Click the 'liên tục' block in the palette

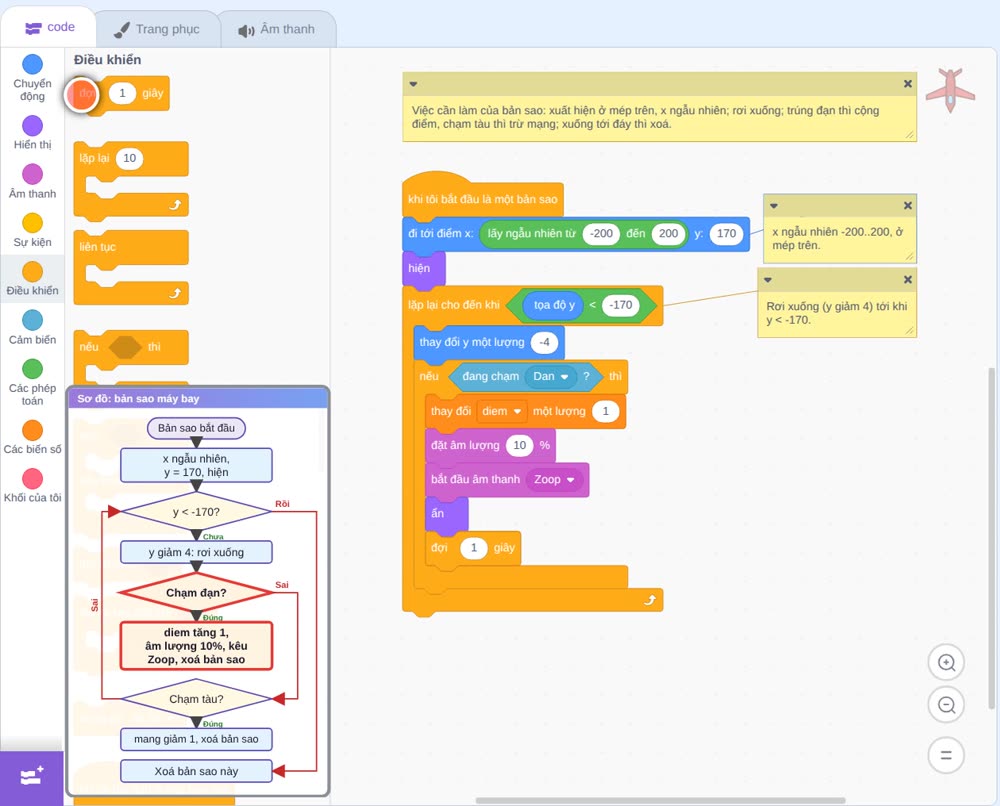click(131, 268)
